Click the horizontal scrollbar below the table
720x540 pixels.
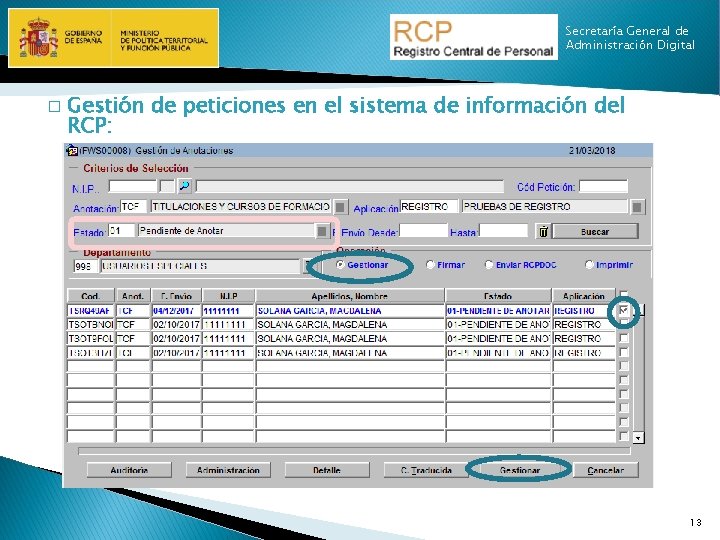pyautogui.click(x=354, y=451)
